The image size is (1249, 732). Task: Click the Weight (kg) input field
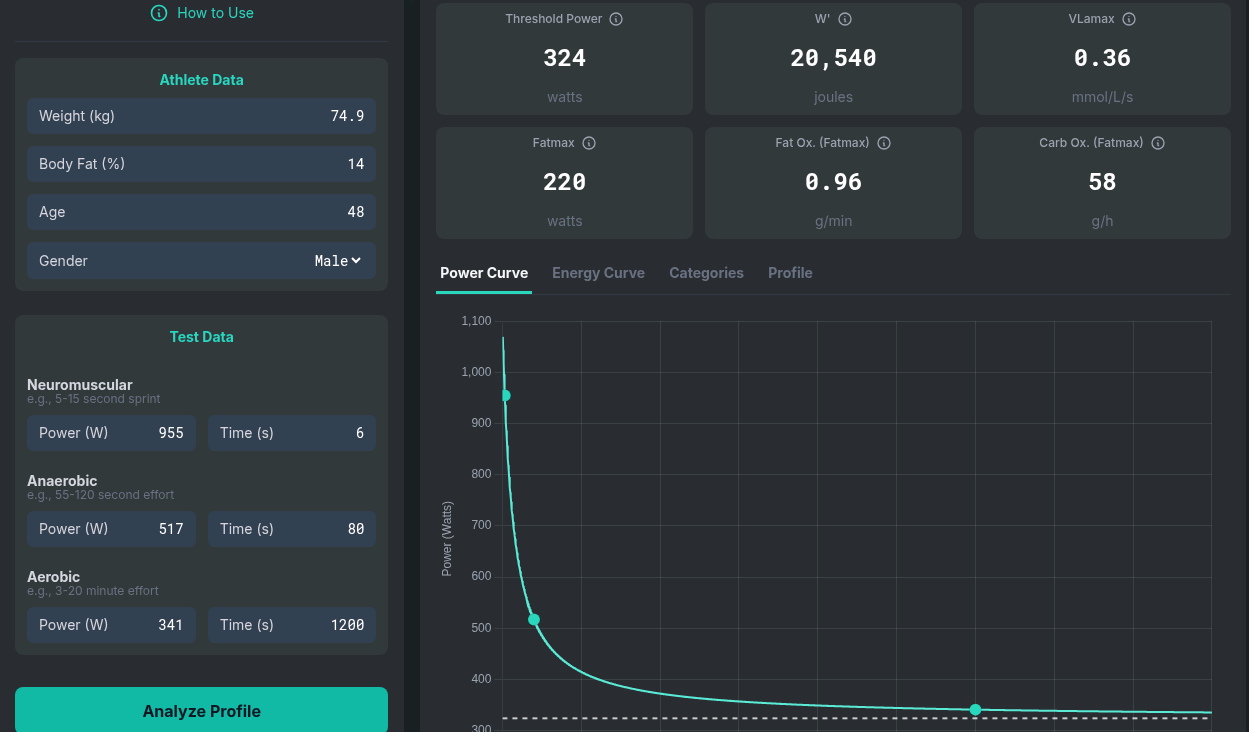(201, 116)
